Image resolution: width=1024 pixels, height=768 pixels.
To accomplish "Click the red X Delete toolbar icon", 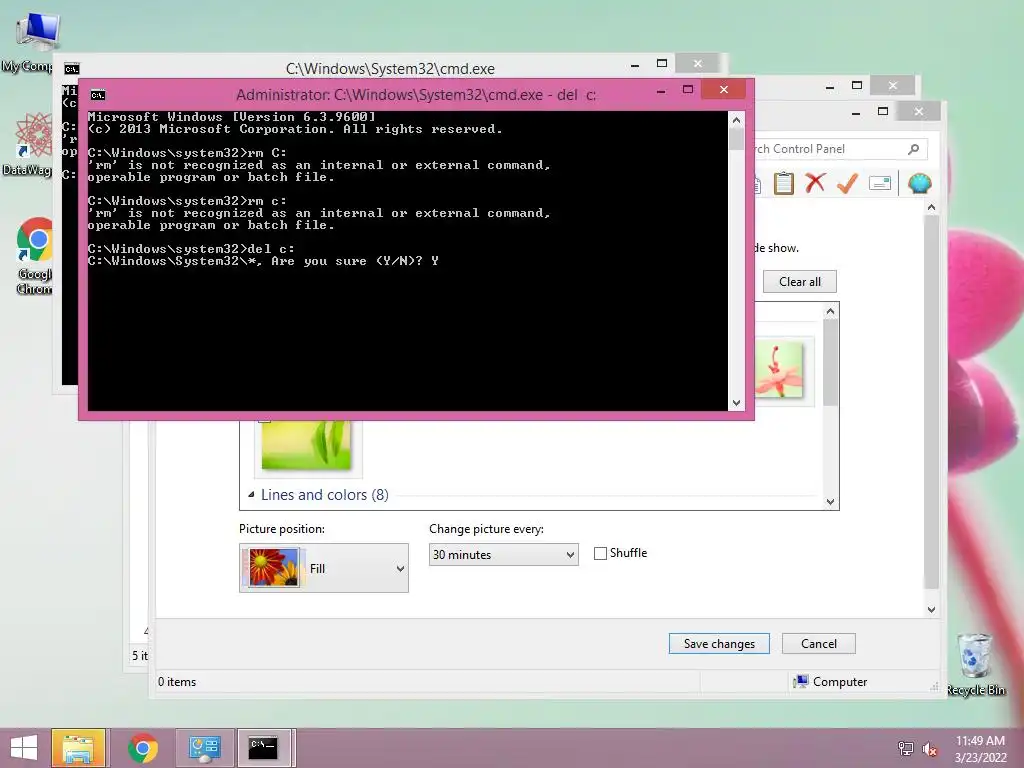I will (x=815, y=183).
